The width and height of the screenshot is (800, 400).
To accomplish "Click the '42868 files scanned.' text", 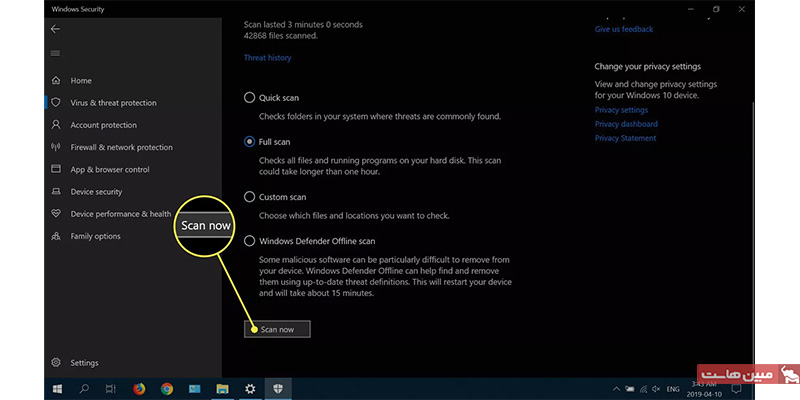I will [281, 36].
